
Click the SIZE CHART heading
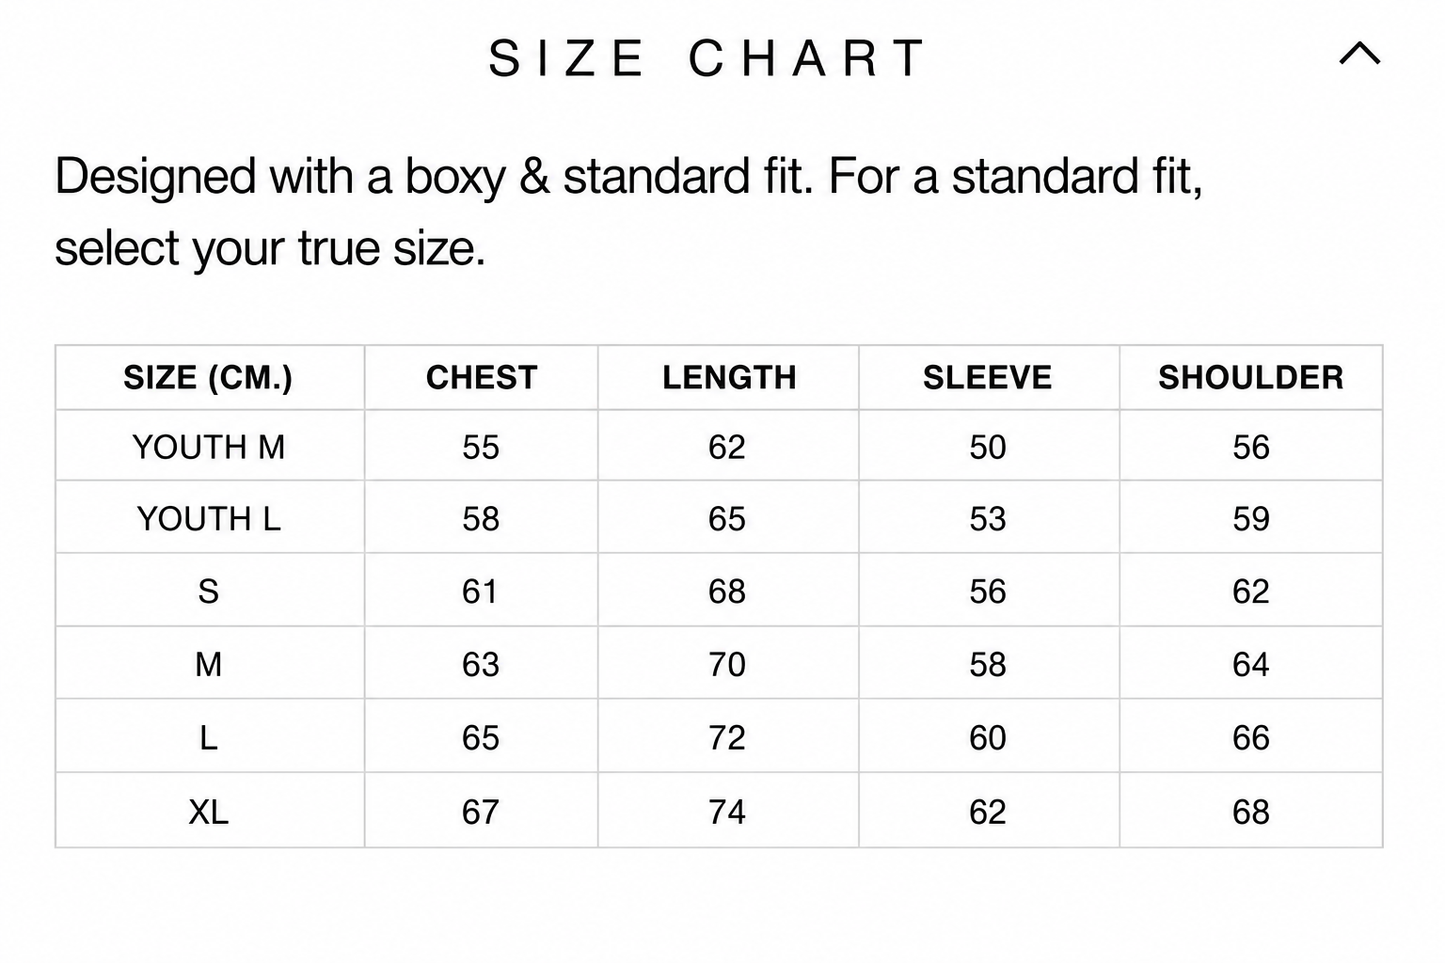(x=708, y=58)
